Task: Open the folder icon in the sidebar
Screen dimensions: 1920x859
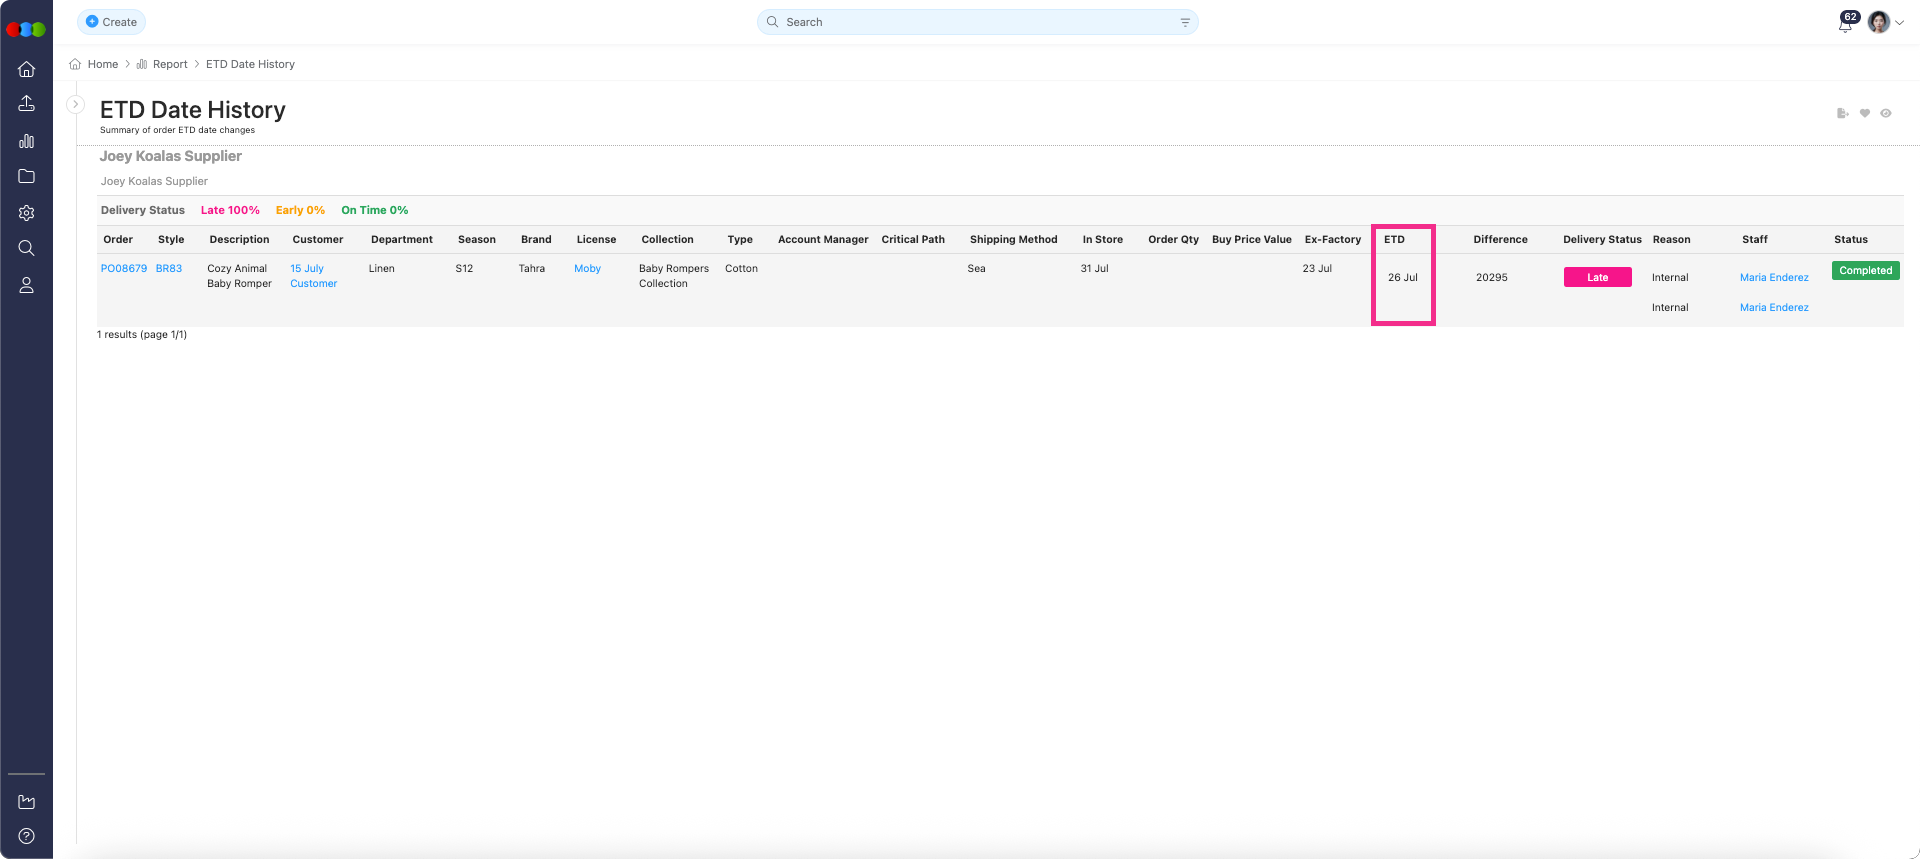Action: pos(27,177)
